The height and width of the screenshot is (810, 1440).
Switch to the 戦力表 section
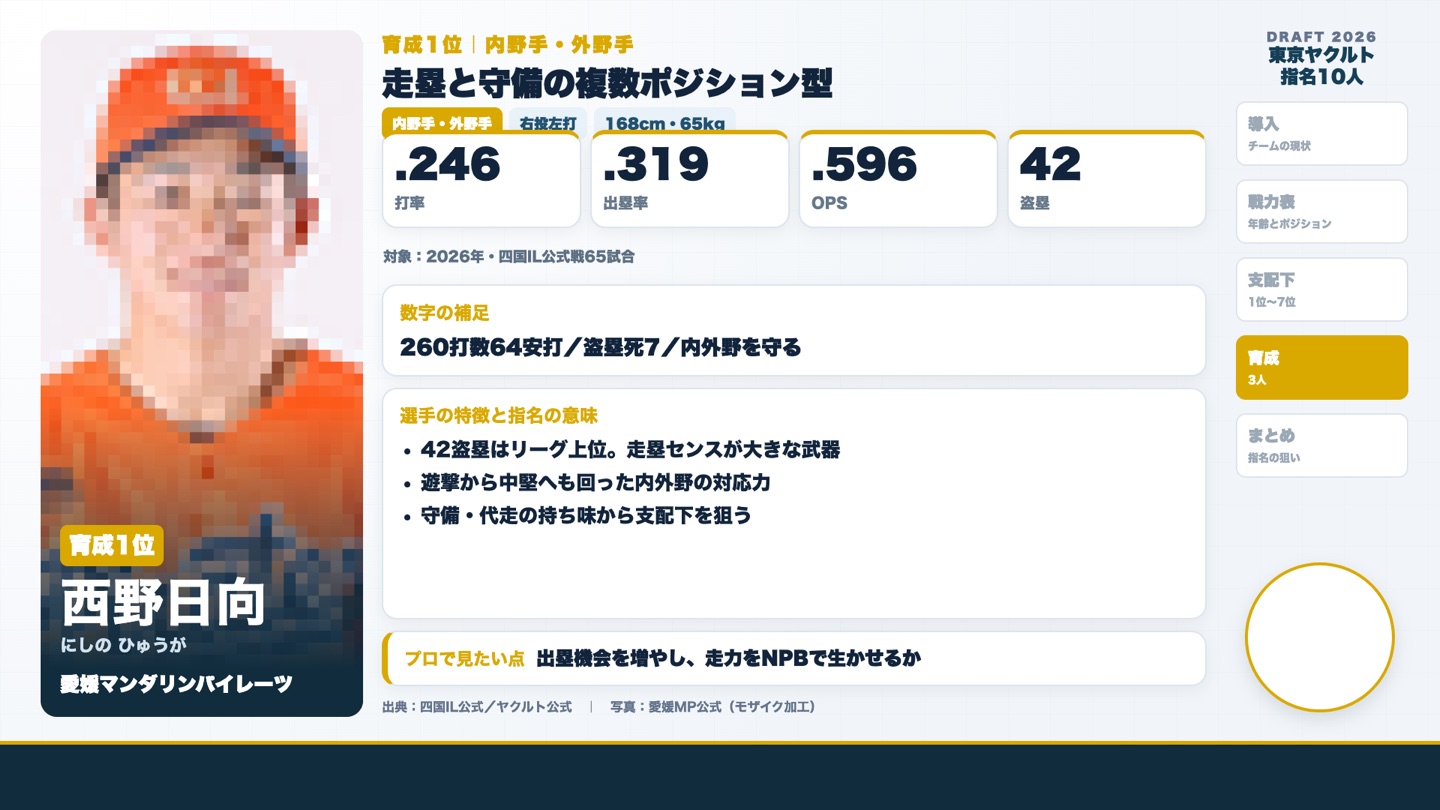(x=1321, y=212)
